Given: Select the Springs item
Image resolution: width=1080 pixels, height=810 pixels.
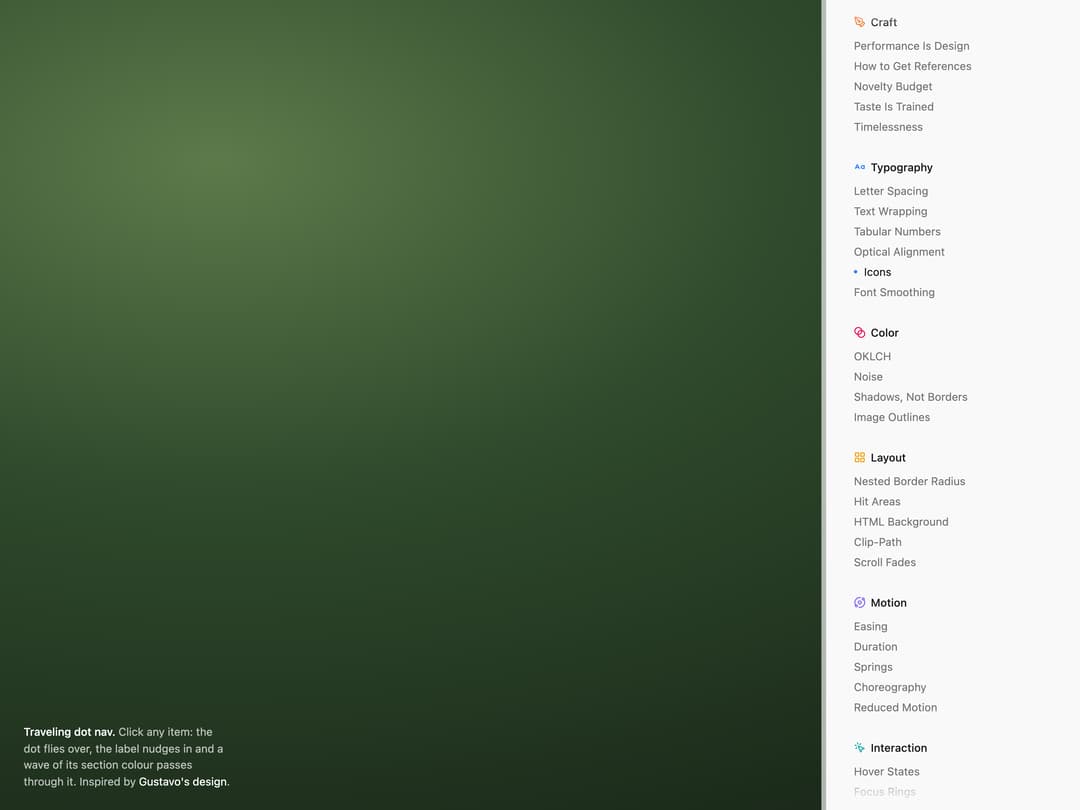Looking at the screenshot, I should tap(873, 667).
